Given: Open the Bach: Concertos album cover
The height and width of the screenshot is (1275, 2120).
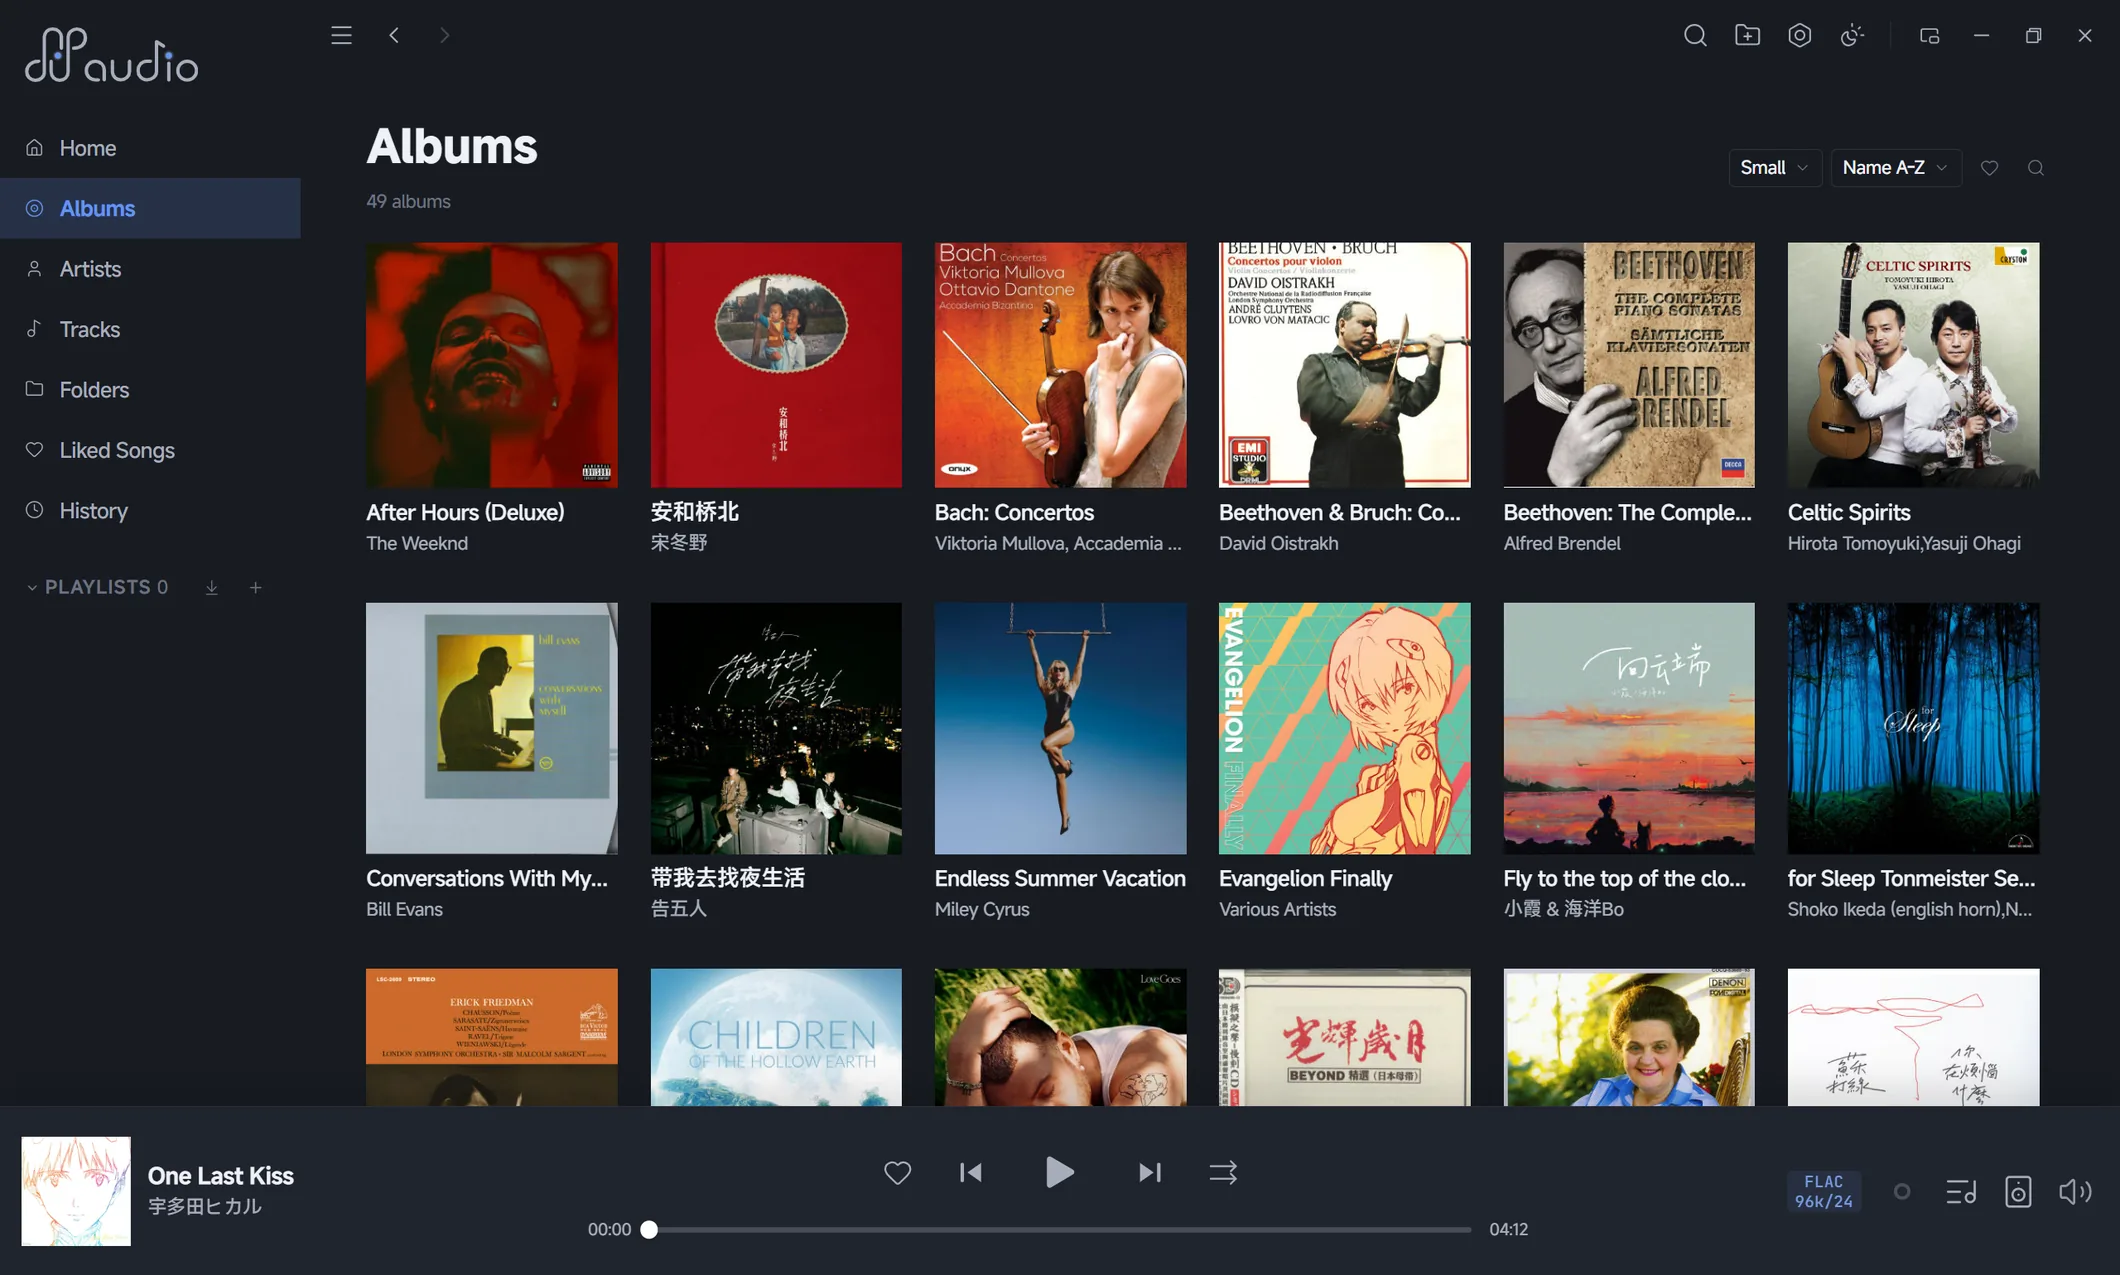Looking at the screenshot, I should click(1060, 365).
